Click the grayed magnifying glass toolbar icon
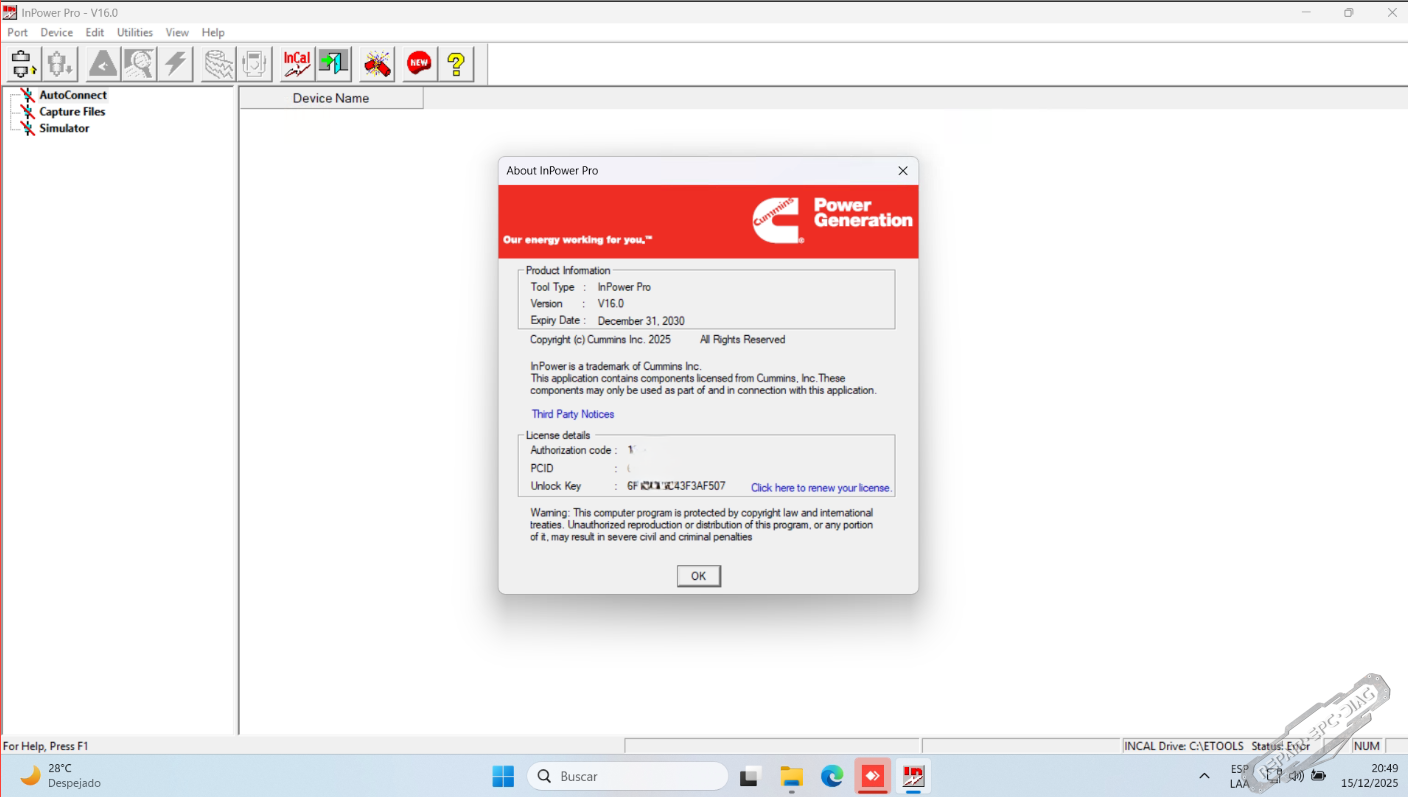 coord(139,64)
